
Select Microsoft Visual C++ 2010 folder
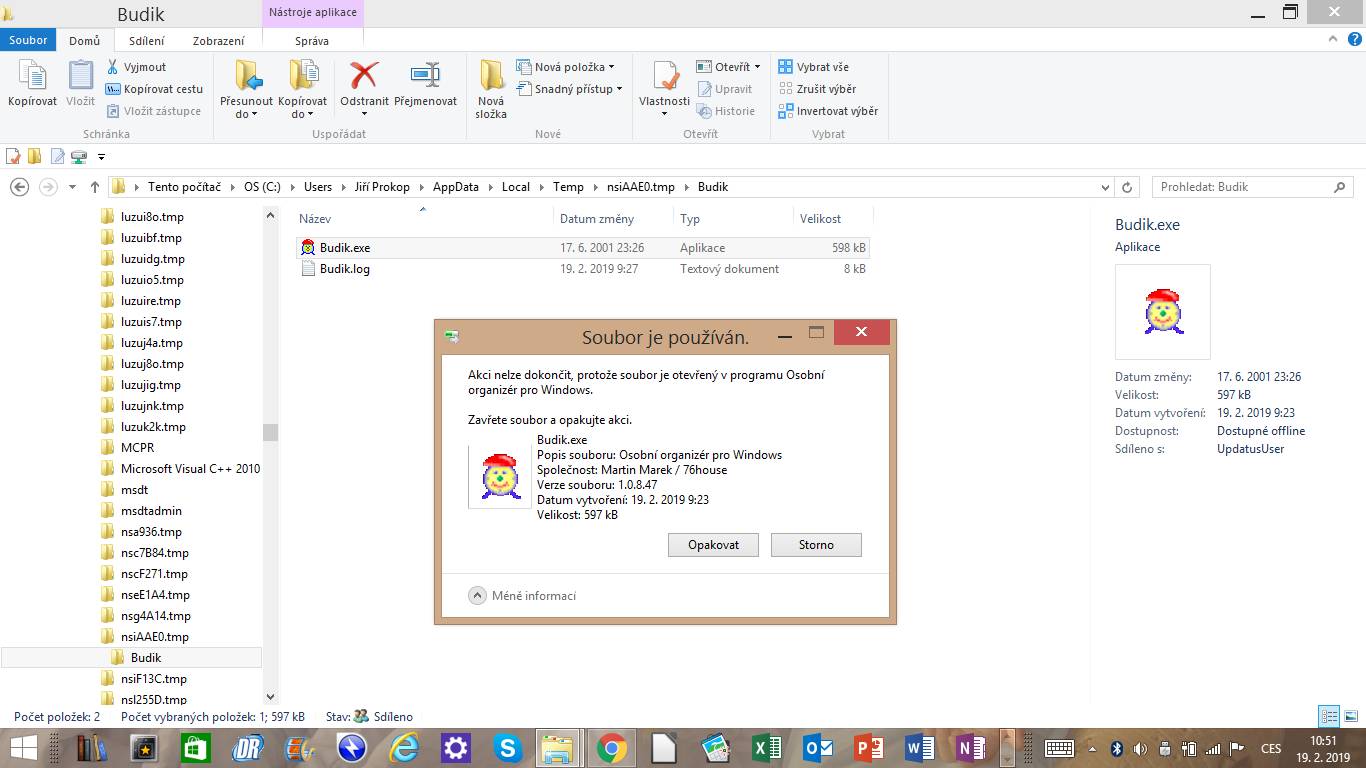(x=190, y=469)
